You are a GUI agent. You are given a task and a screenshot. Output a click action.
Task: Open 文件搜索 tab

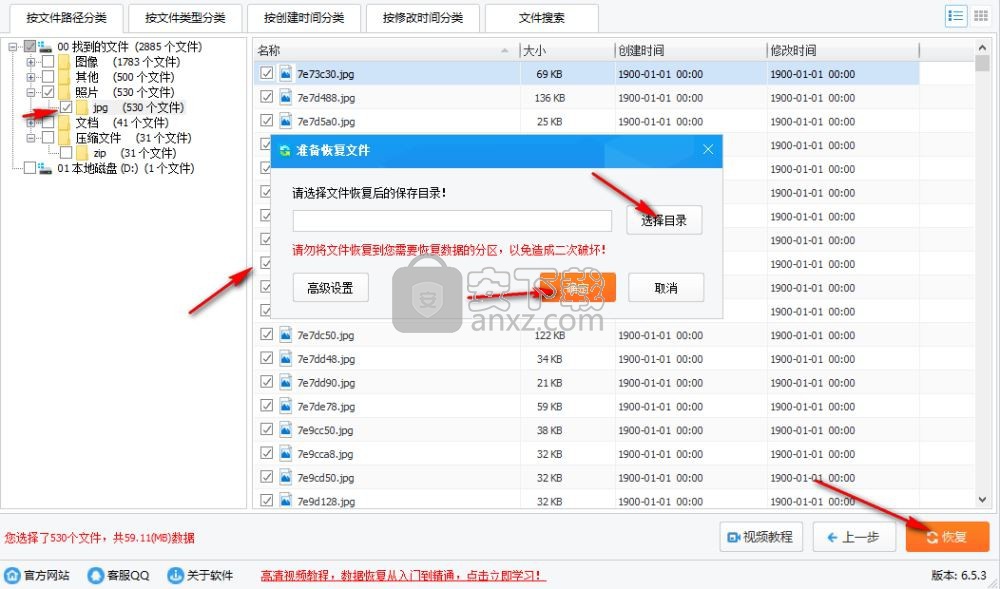541,18
